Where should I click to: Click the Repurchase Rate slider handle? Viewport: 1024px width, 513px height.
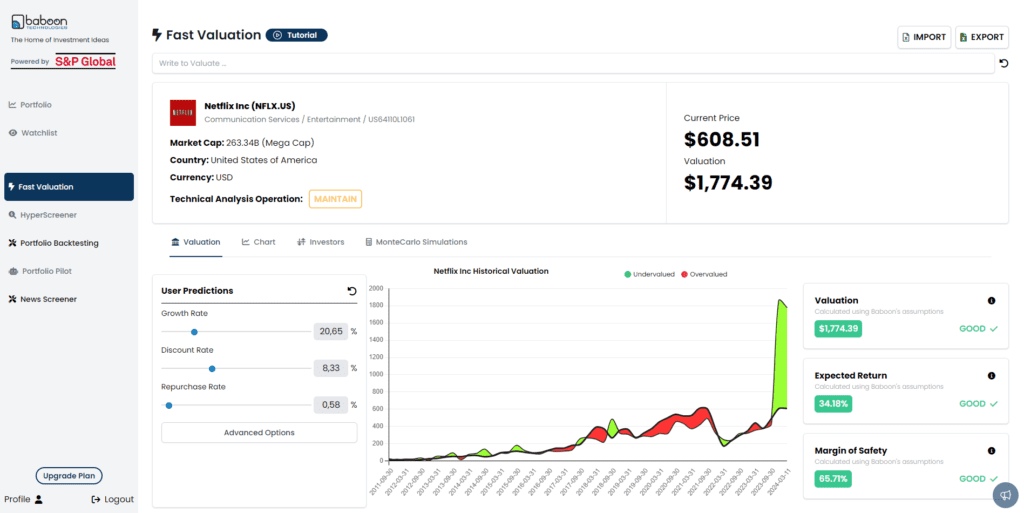click(168, 405)
